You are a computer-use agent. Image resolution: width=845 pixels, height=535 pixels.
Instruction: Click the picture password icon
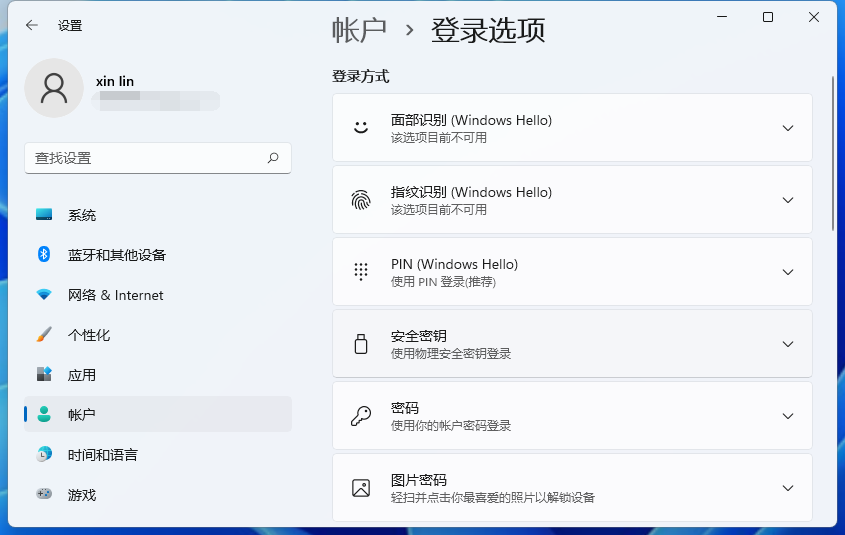[361, 488]
